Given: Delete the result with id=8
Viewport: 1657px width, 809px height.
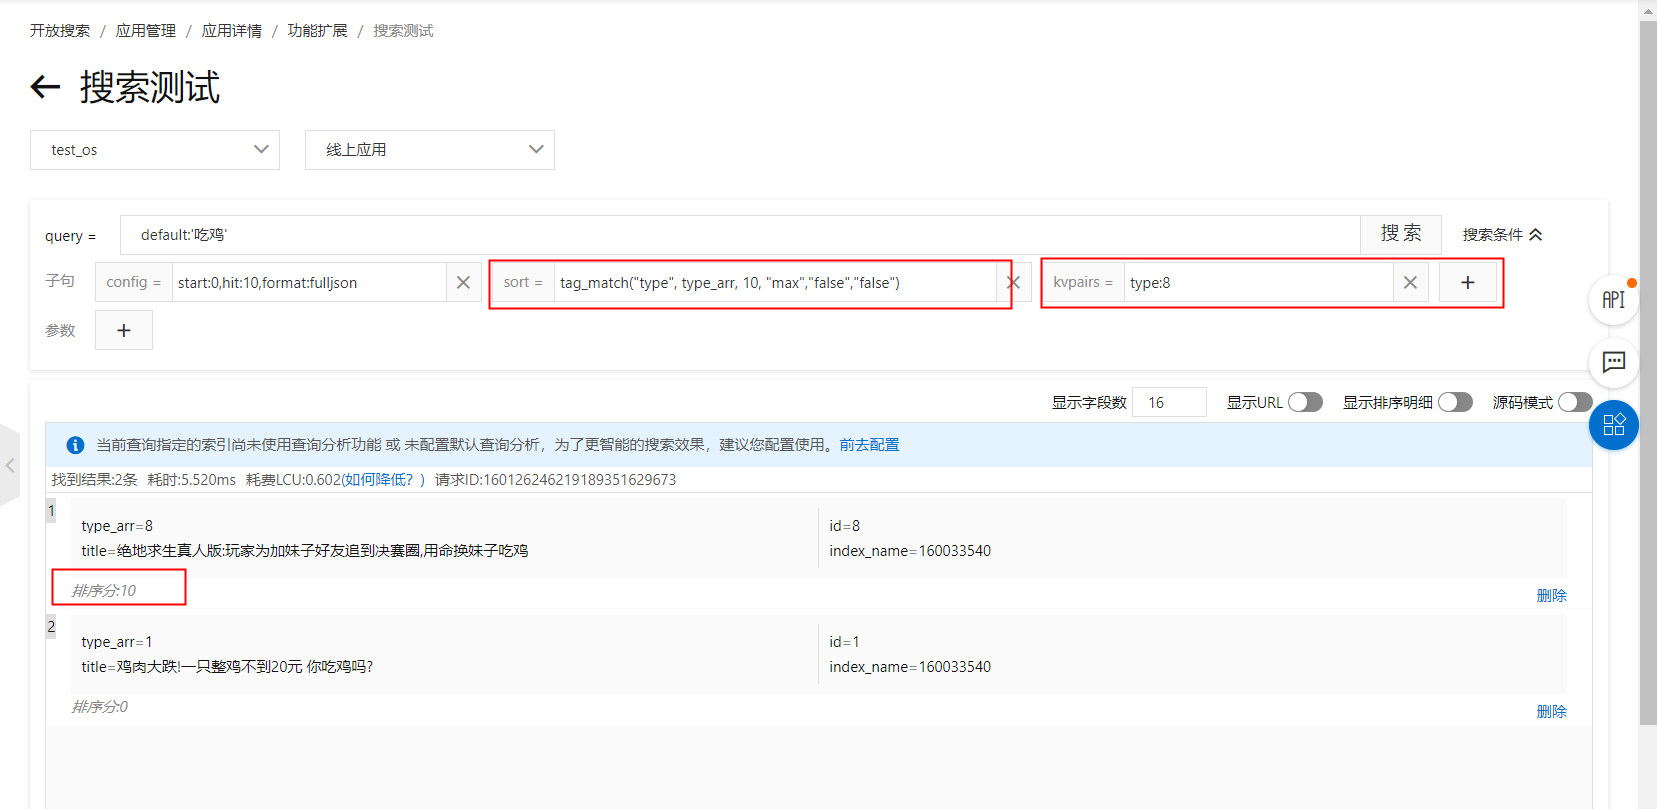Looking at the screenshot, I should pyautogui.click(x=1552, y=596).
